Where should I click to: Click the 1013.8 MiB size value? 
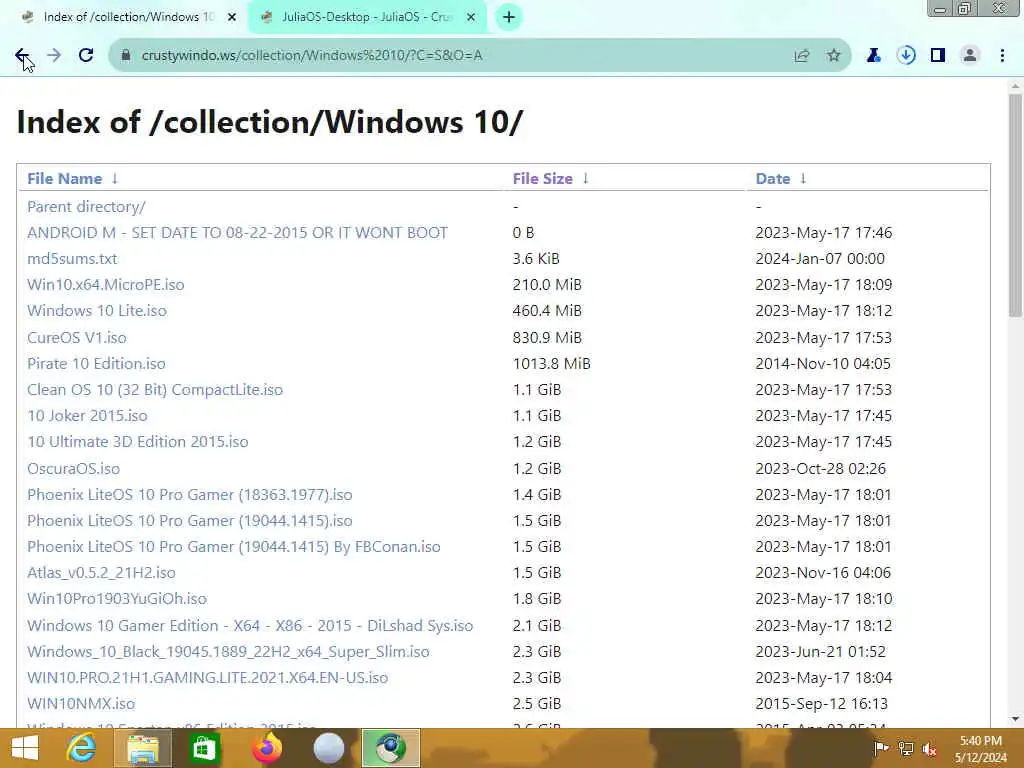(551, 364)
